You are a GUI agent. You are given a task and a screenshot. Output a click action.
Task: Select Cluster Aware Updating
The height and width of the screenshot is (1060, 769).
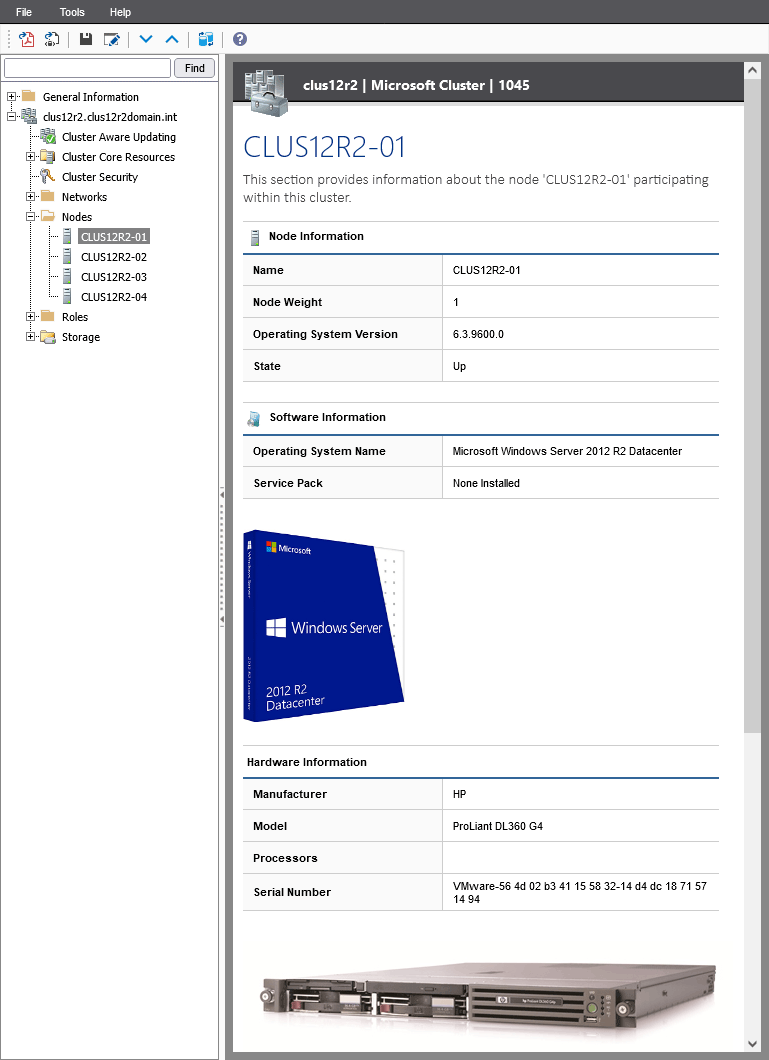tap(119, 137)
